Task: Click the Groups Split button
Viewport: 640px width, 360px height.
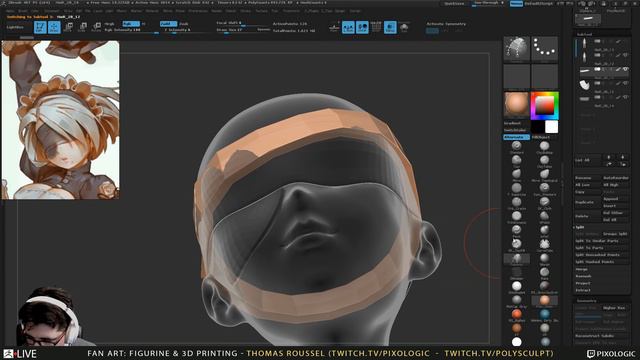Action: click(x=616, y=234)
